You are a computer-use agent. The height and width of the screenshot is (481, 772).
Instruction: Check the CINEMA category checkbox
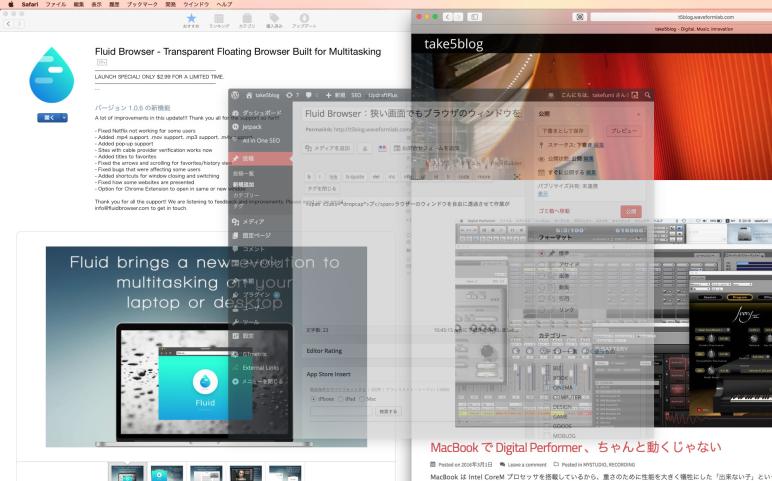coord(548,387)
